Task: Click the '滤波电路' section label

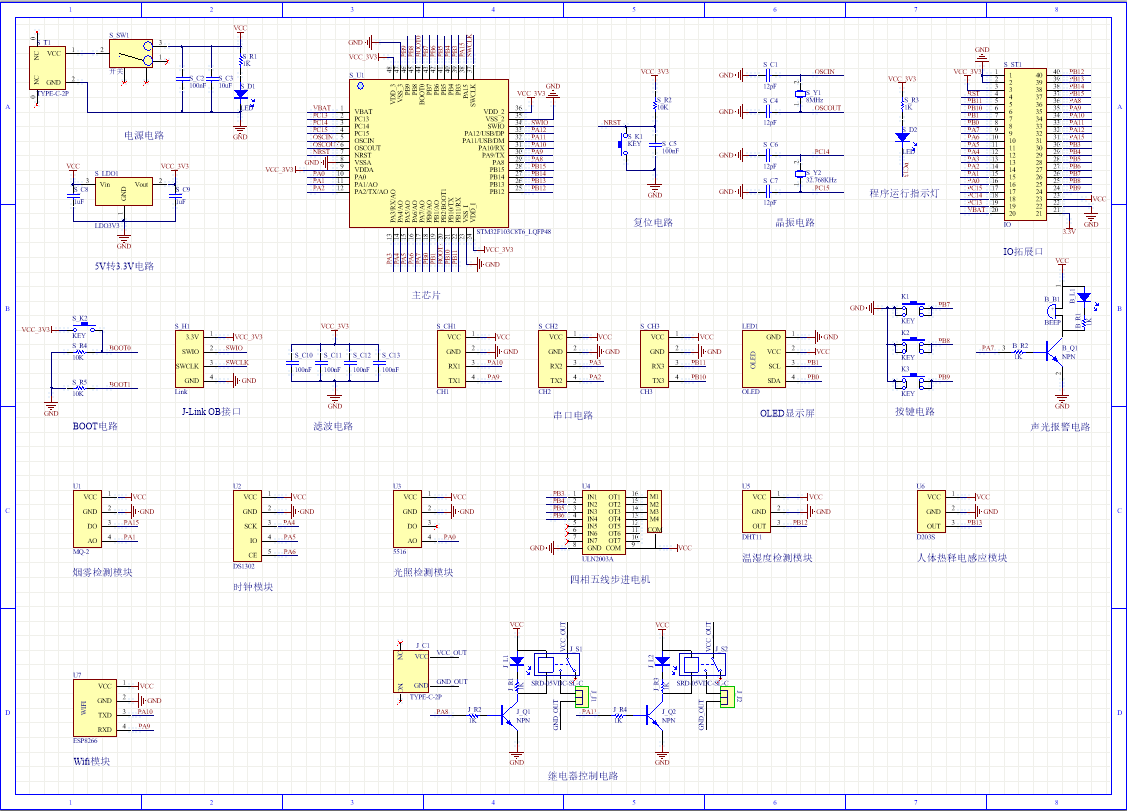Action: [333, 426]
